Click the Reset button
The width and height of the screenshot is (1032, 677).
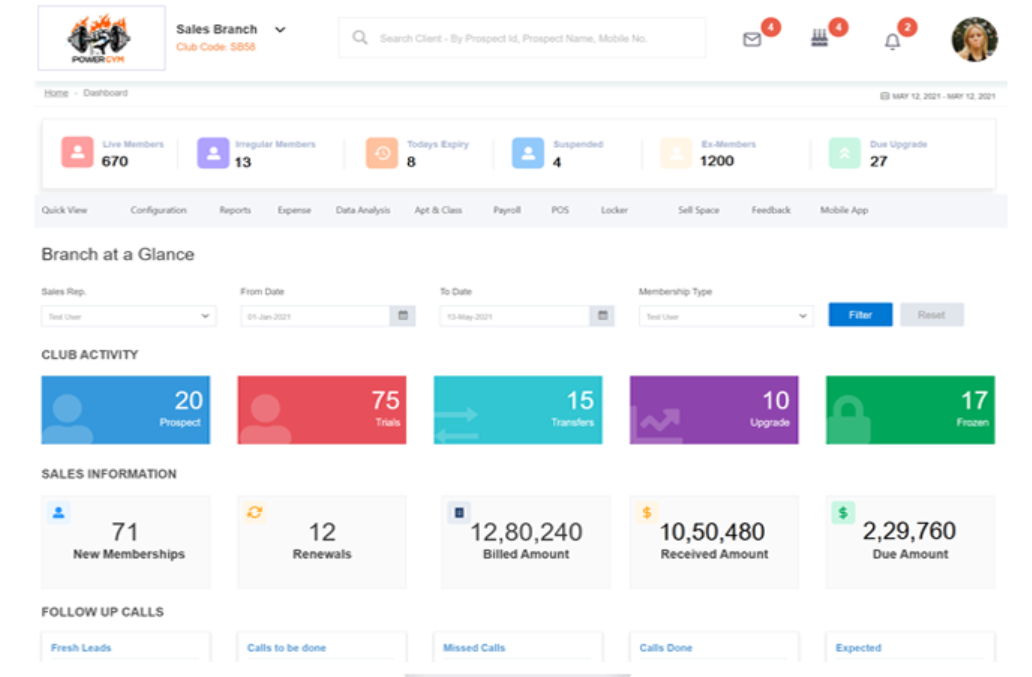click(932, 314)
